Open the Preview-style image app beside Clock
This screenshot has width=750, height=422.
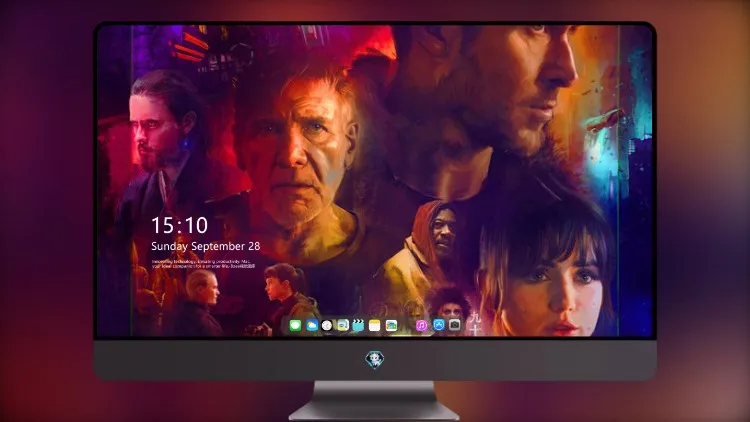(x=343, y=326)
